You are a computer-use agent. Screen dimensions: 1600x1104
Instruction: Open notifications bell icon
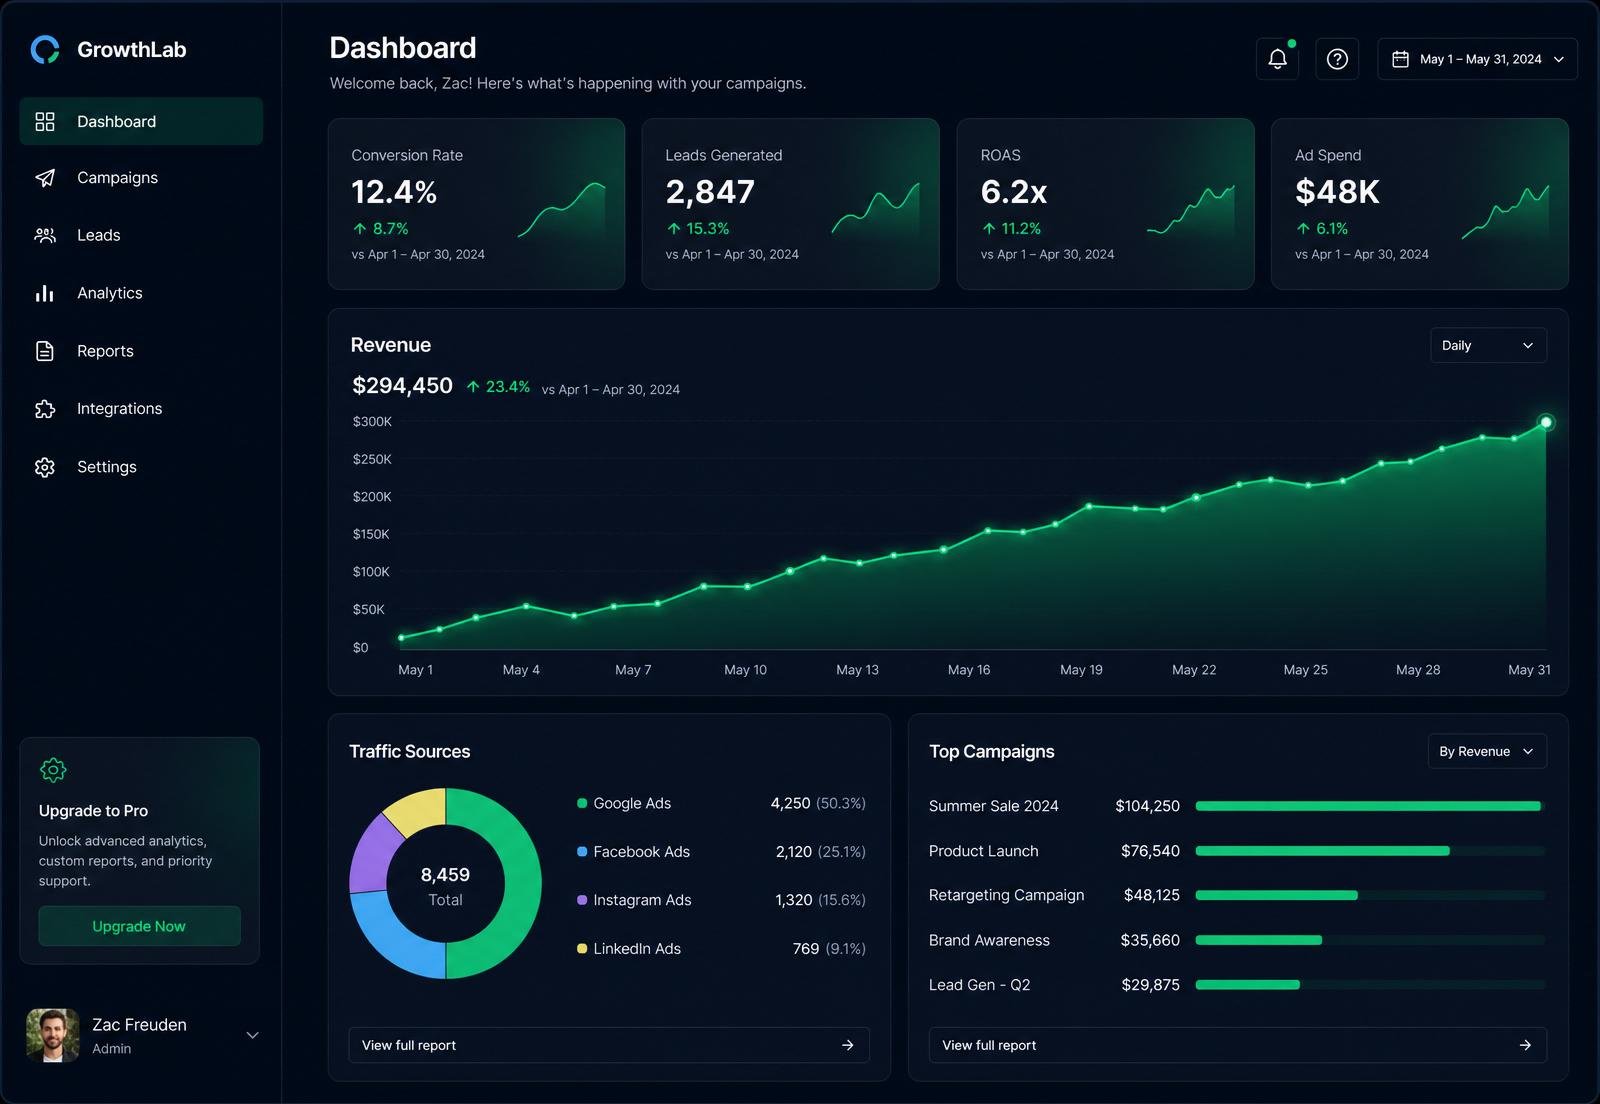coord(1277,59)
